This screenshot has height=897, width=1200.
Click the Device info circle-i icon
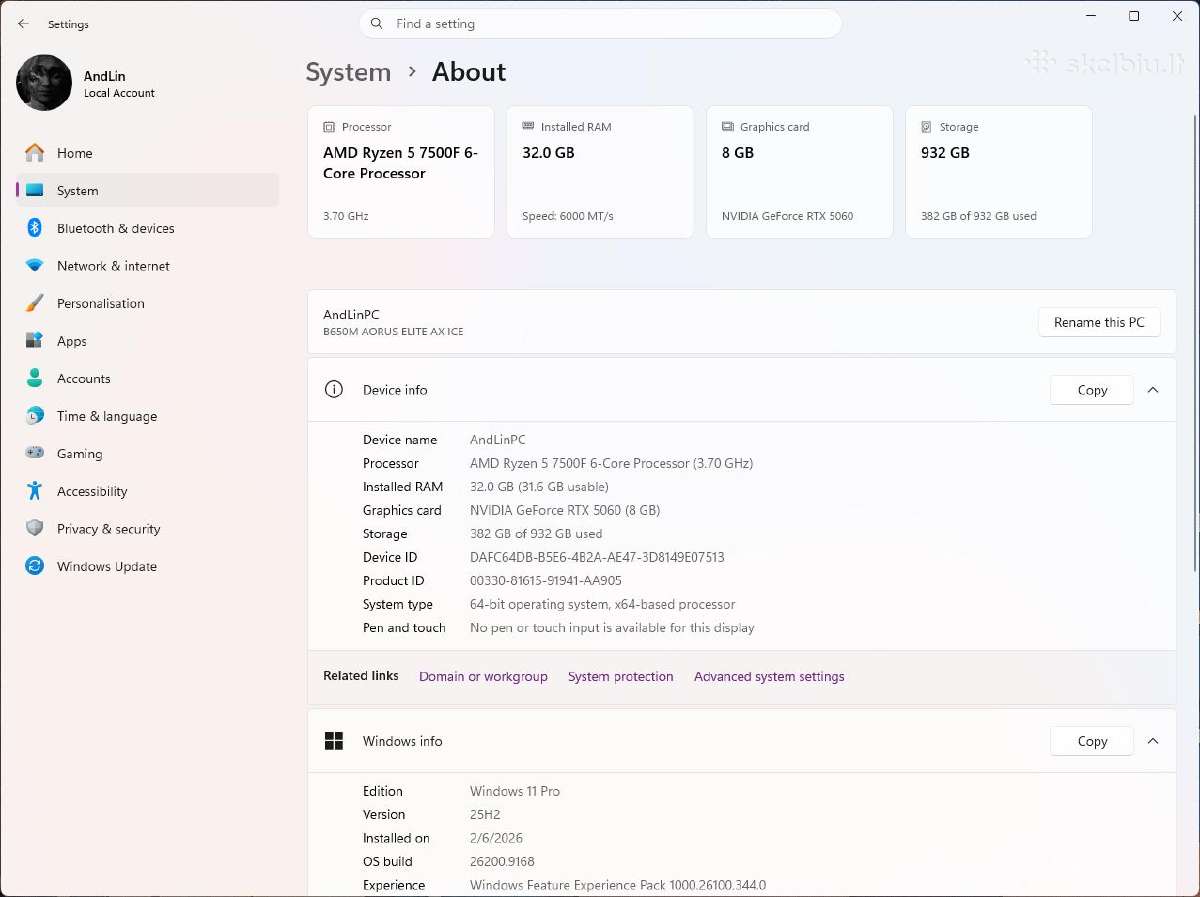point(334,390)
